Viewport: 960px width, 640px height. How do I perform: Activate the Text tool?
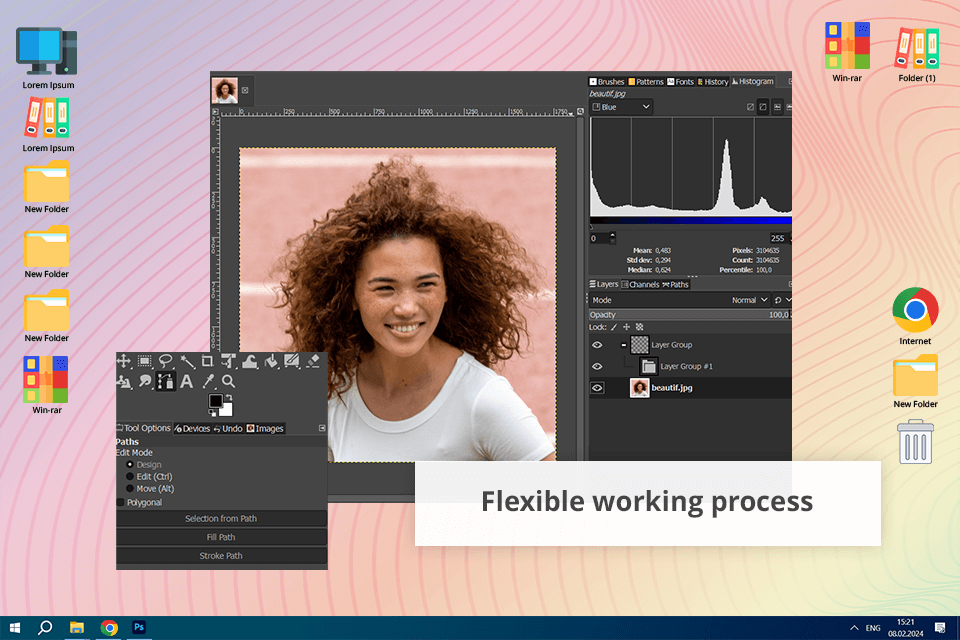[x=187, y=382]
